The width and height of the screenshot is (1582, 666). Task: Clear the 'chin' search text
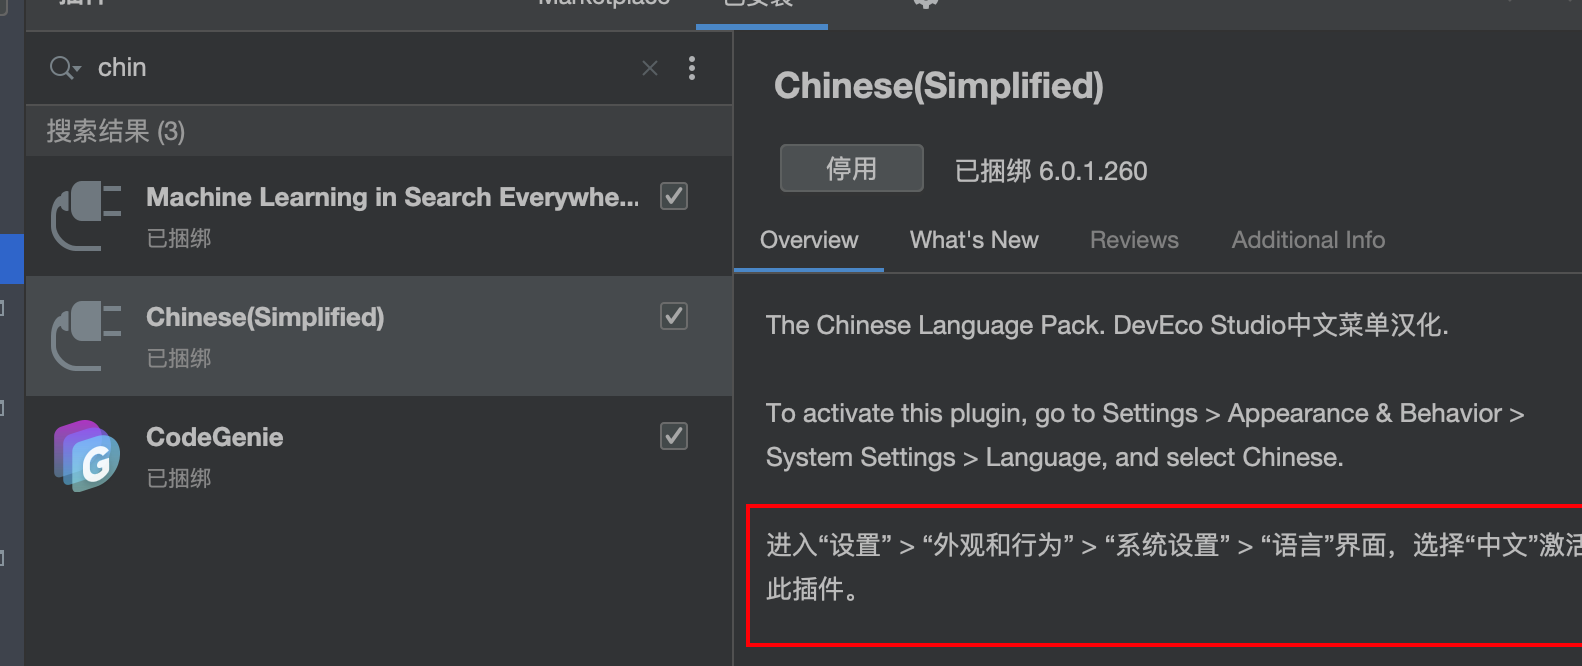point(650,68)
